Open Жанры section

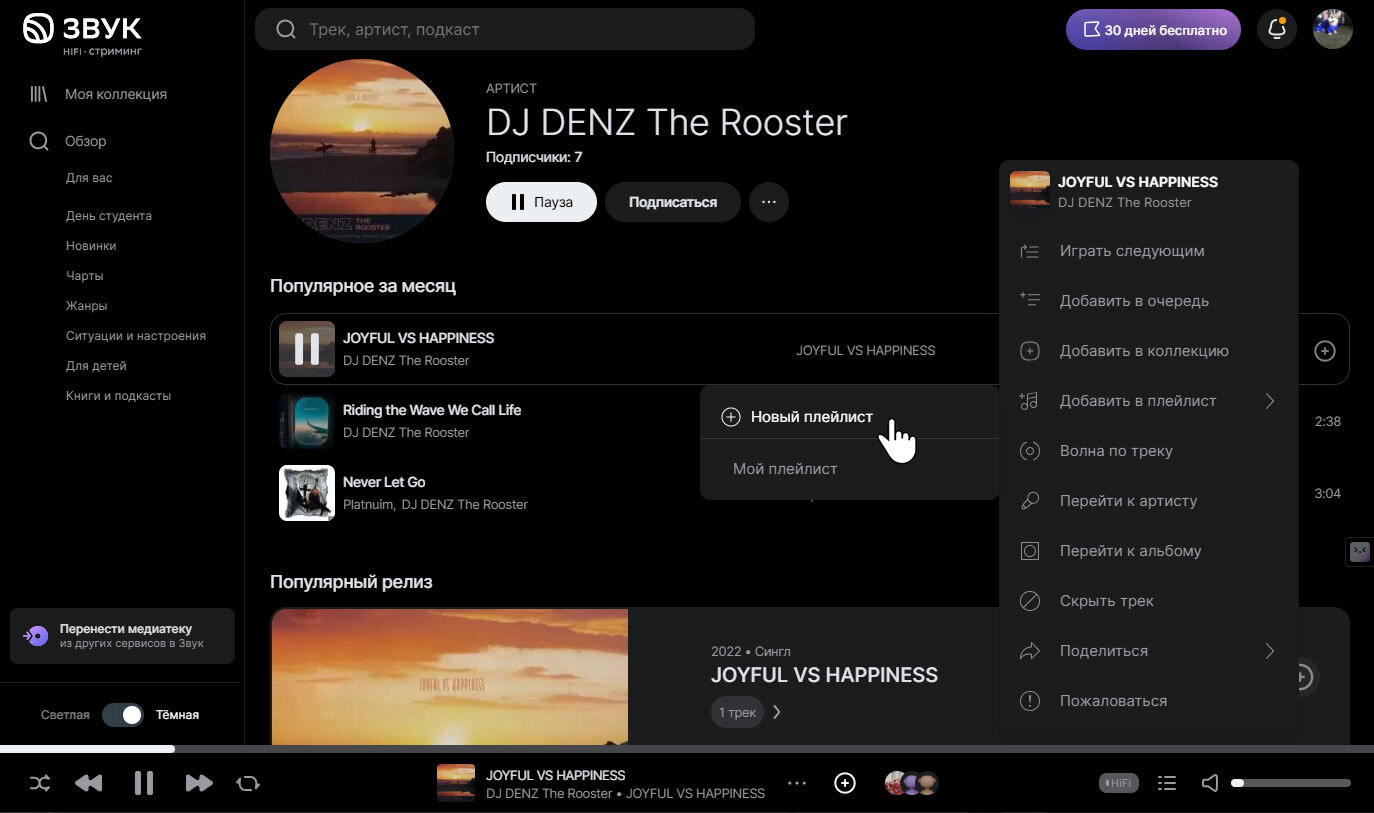[x=87, y=306]
